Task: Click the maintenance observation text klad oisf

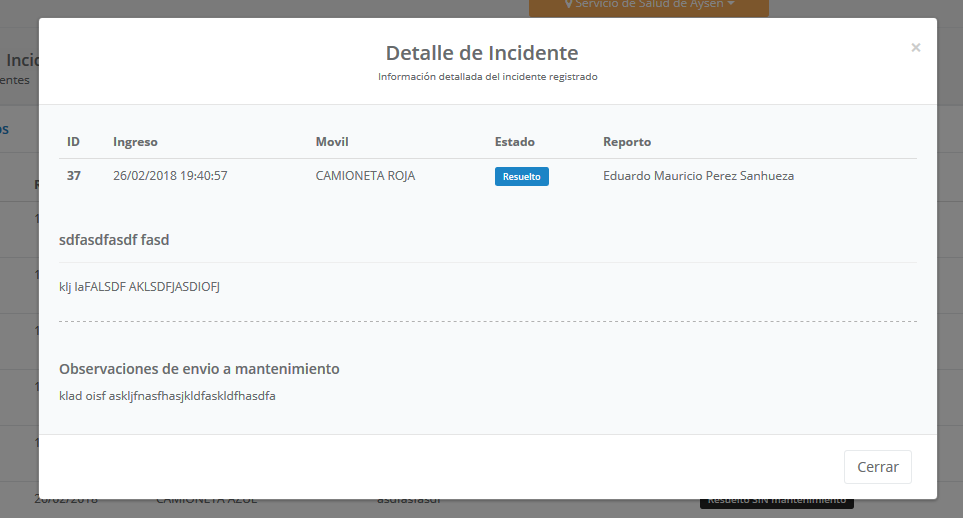Action: (x=167, y=396)
